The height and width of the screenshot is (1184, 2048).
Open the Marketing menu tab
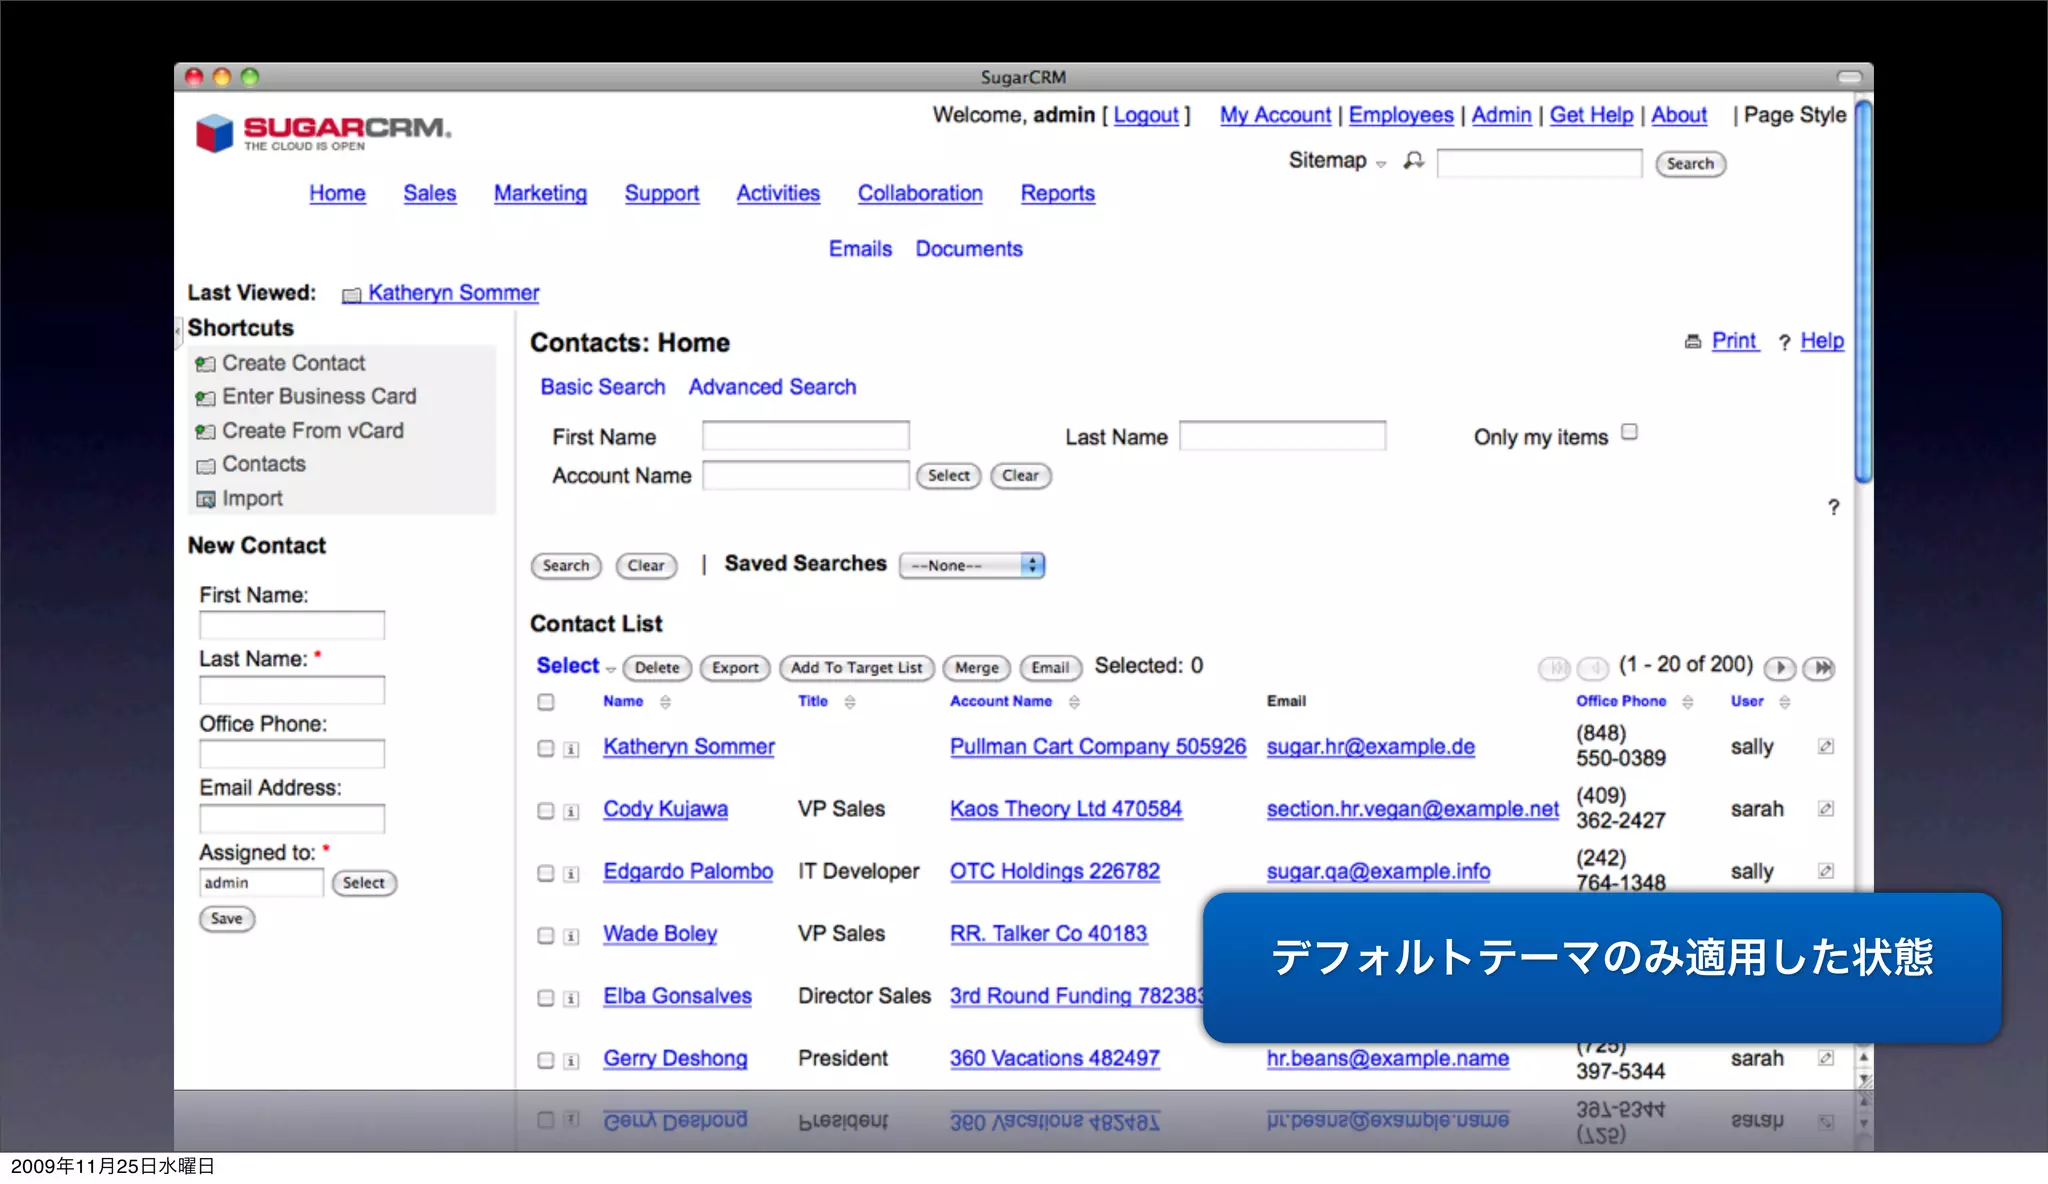point(540,193)
